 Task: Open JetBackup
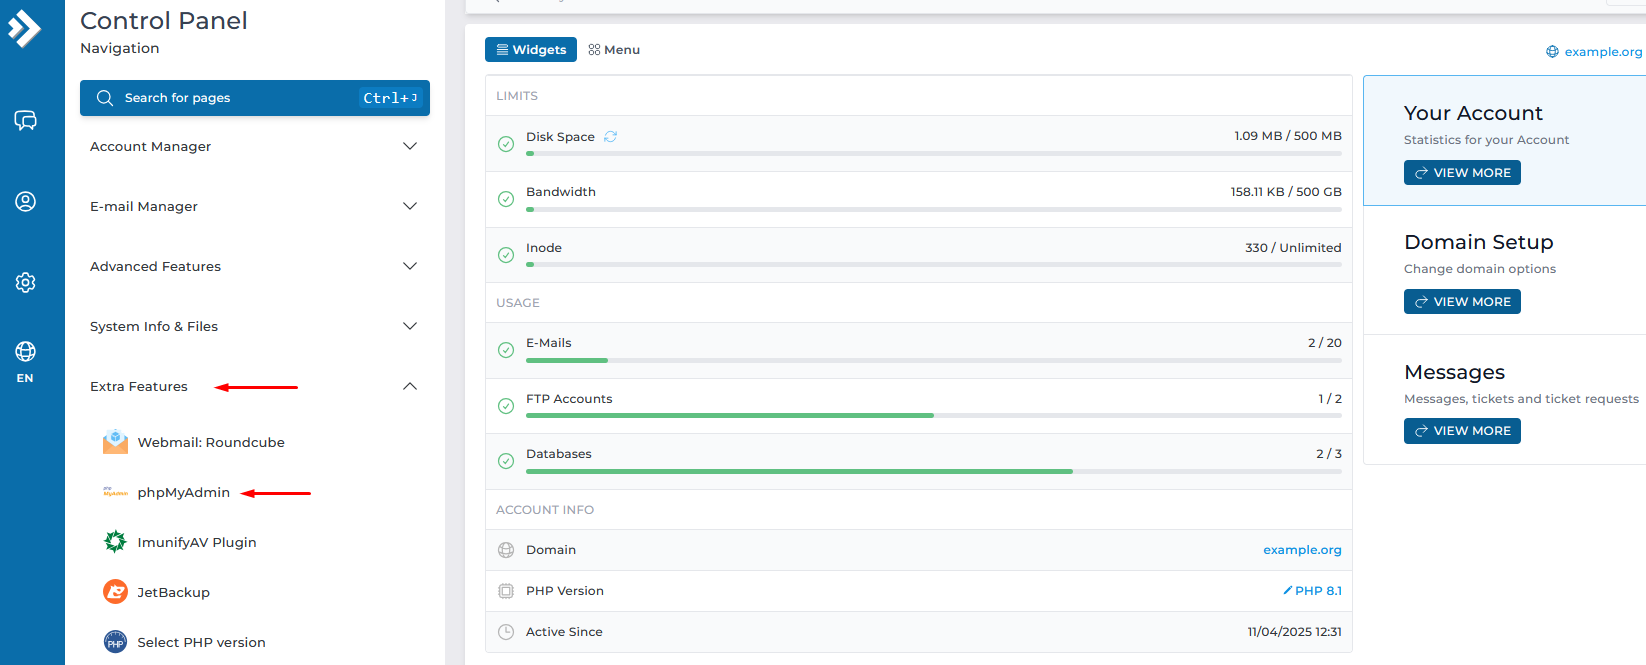(173, 592)
